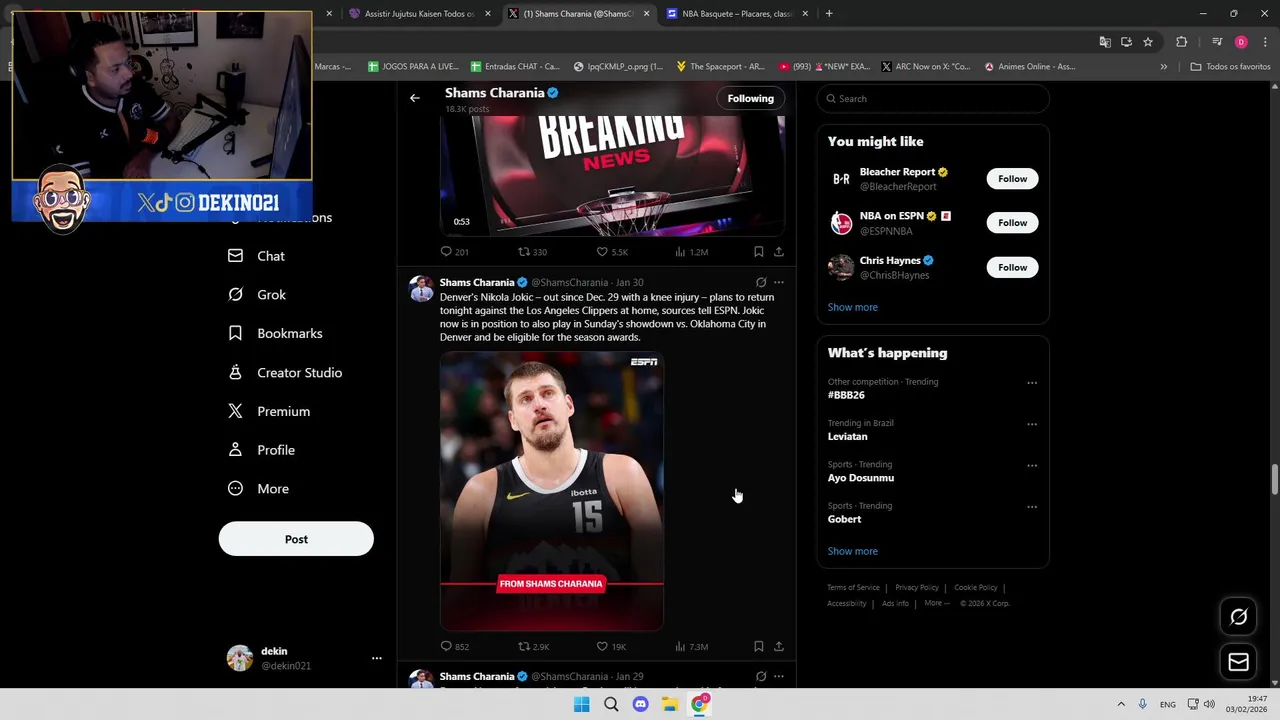Image resolution: width=1280 pixels, height=720 pixels.
Task: Open the Leviatan trending topic
Action: click(847, 436)
